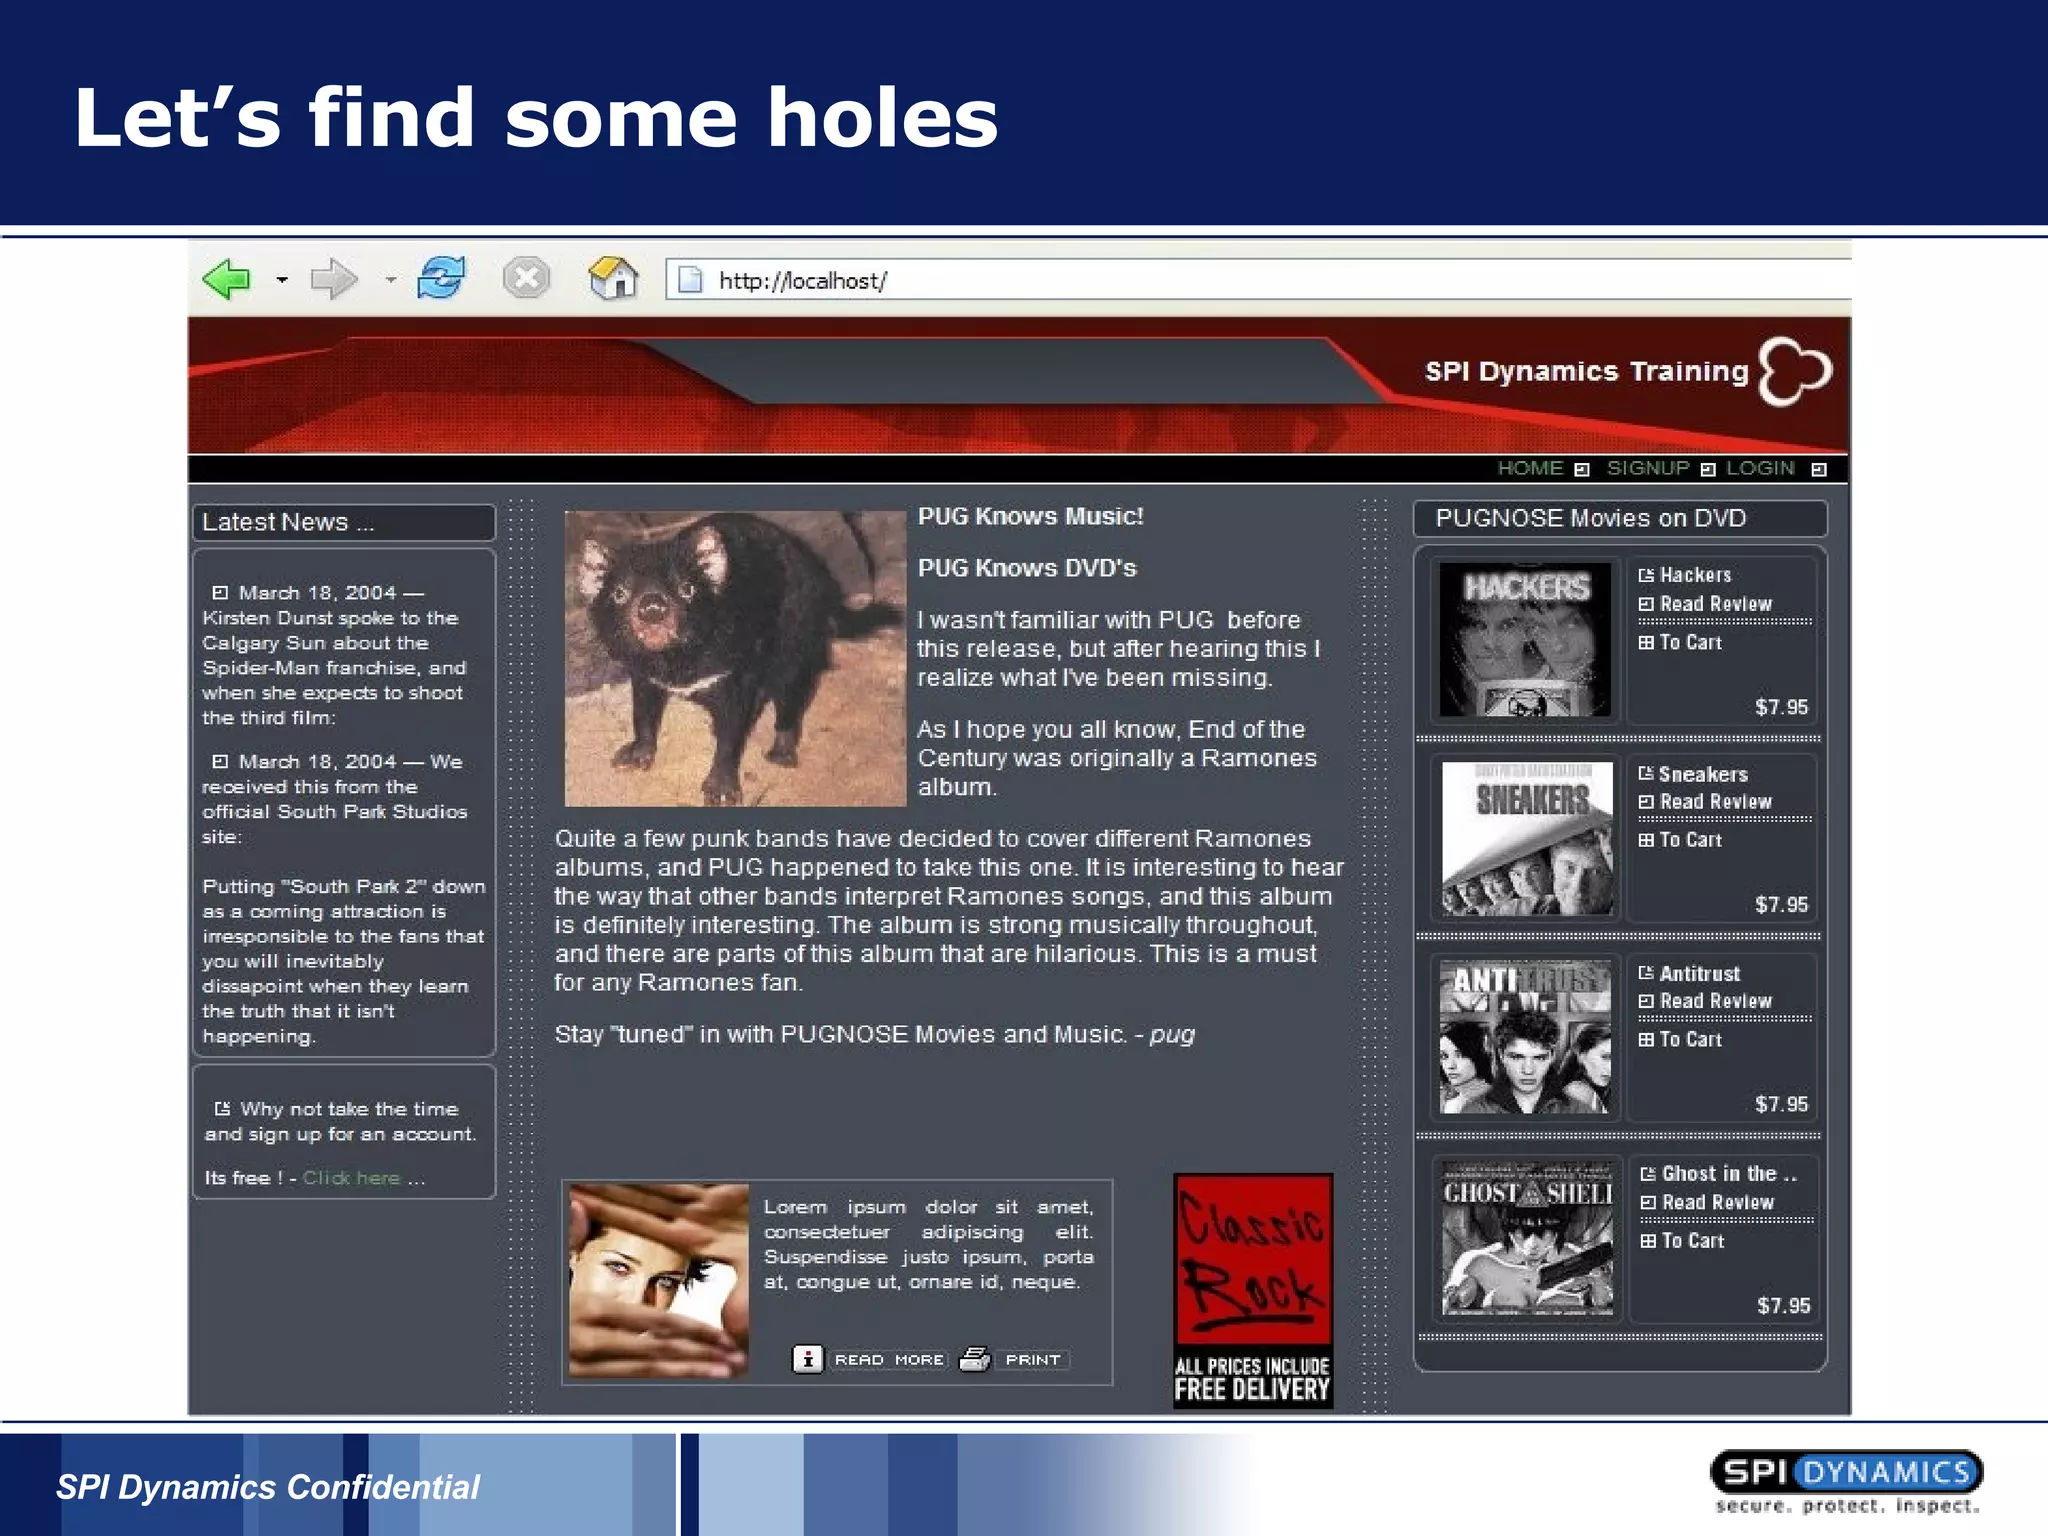Open the 'Ghost in the ..' title link
Image resolution: width=2048 pixels, height=1536 pixels.
click(x=1729, y=1173)
